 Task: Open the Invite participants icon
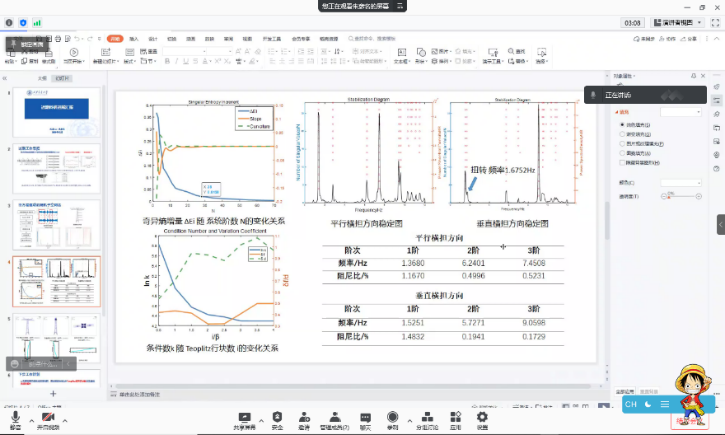click(304, 417)
